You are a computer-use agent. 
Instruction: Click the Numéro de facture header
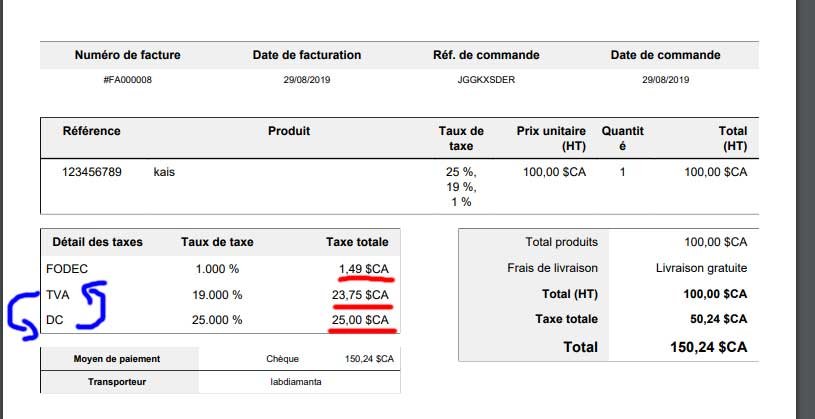(128, 55)
